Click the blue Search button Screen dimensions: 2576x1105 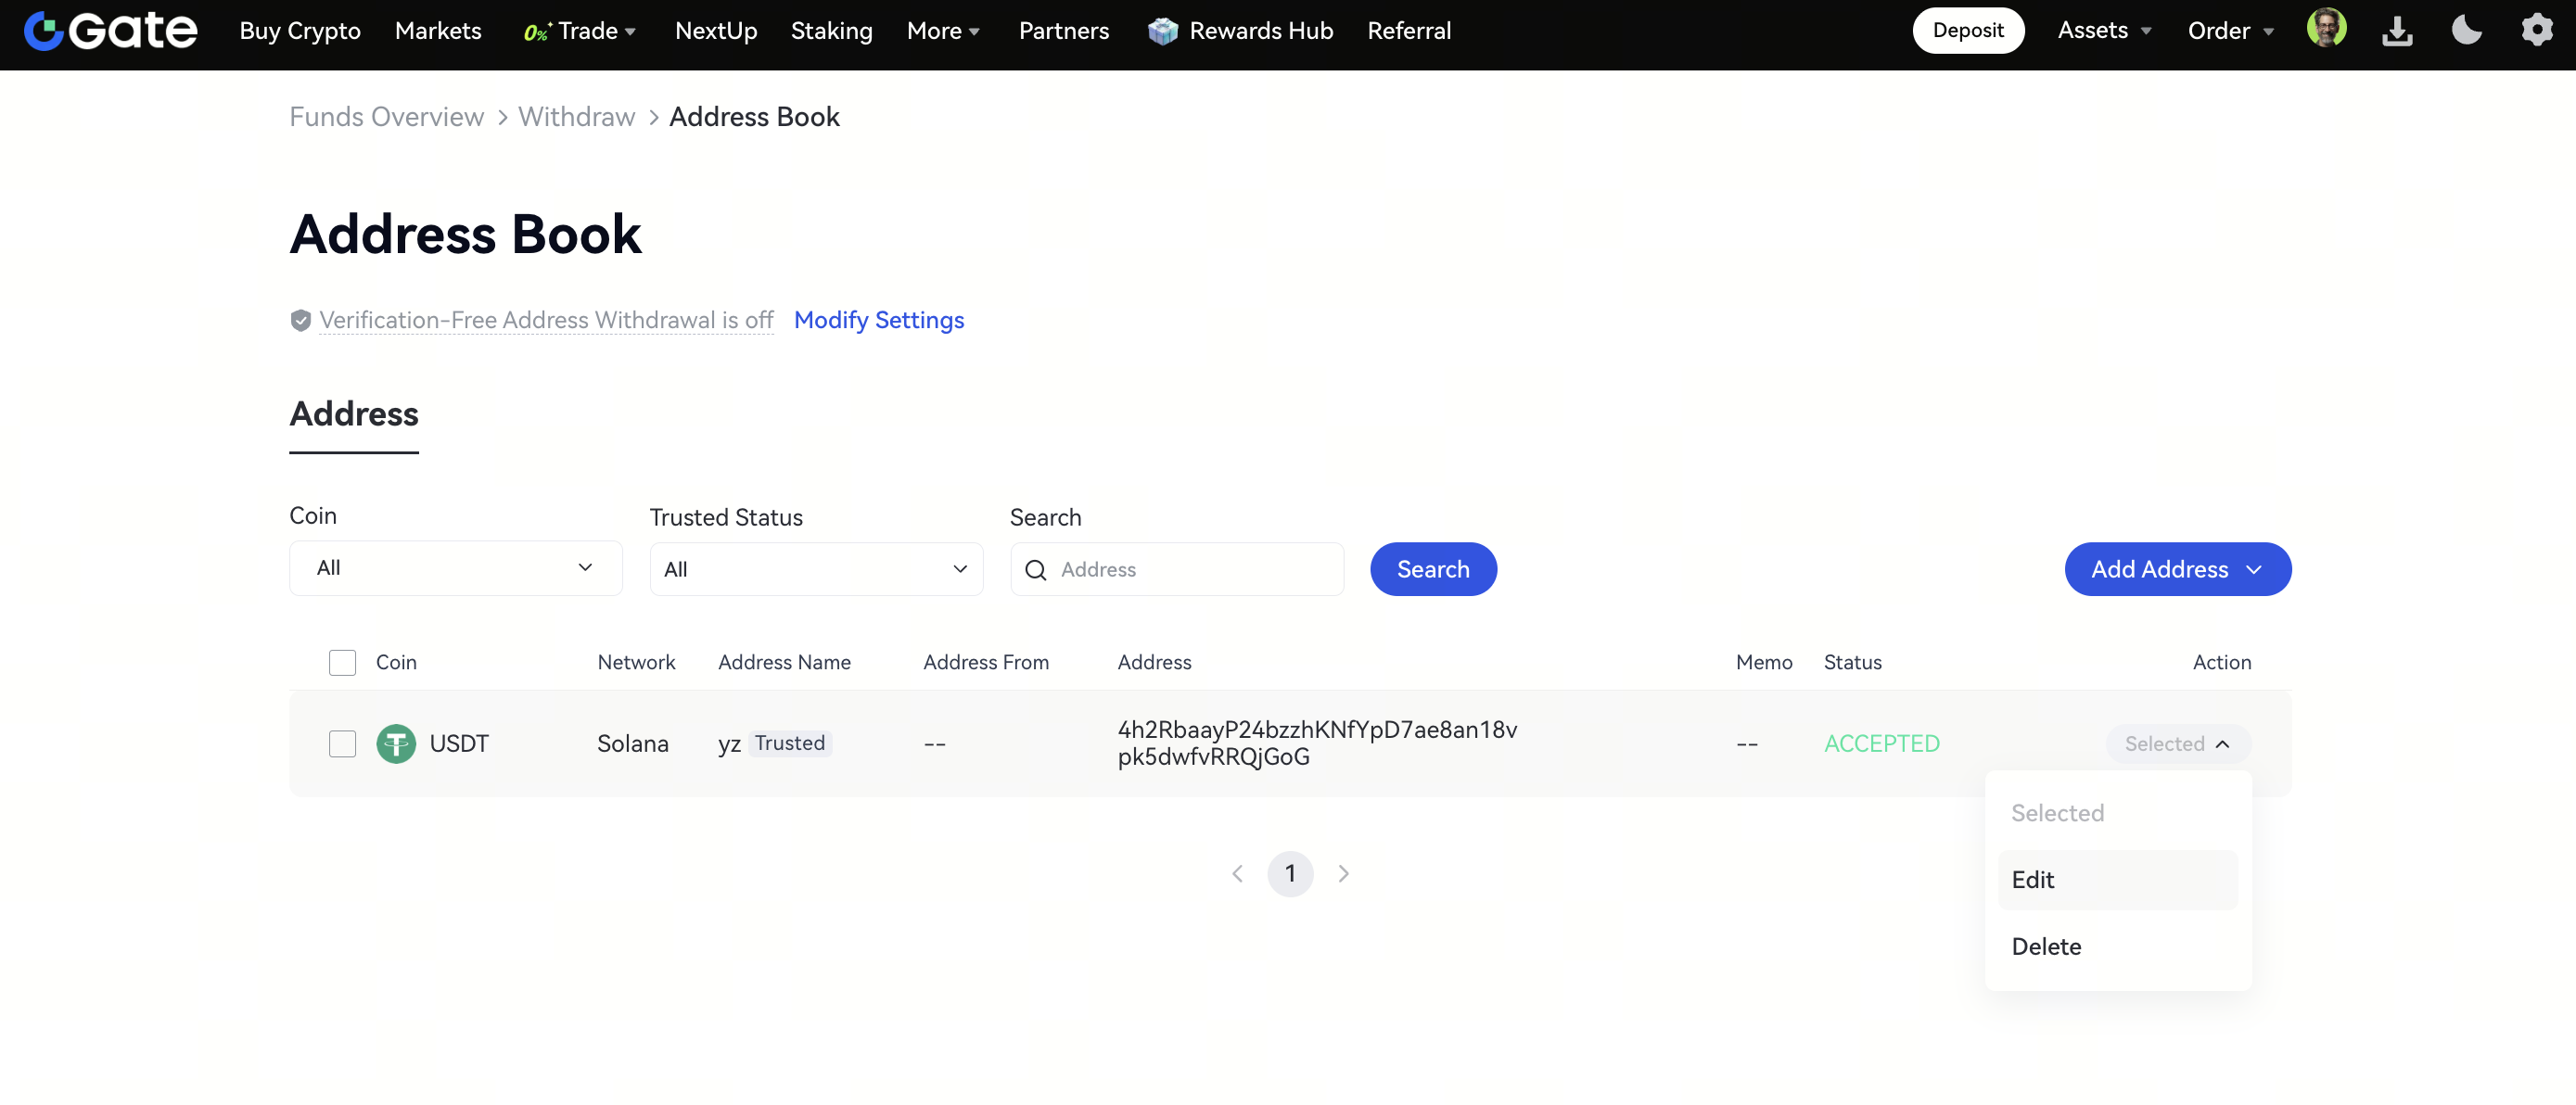point(1432,569)
